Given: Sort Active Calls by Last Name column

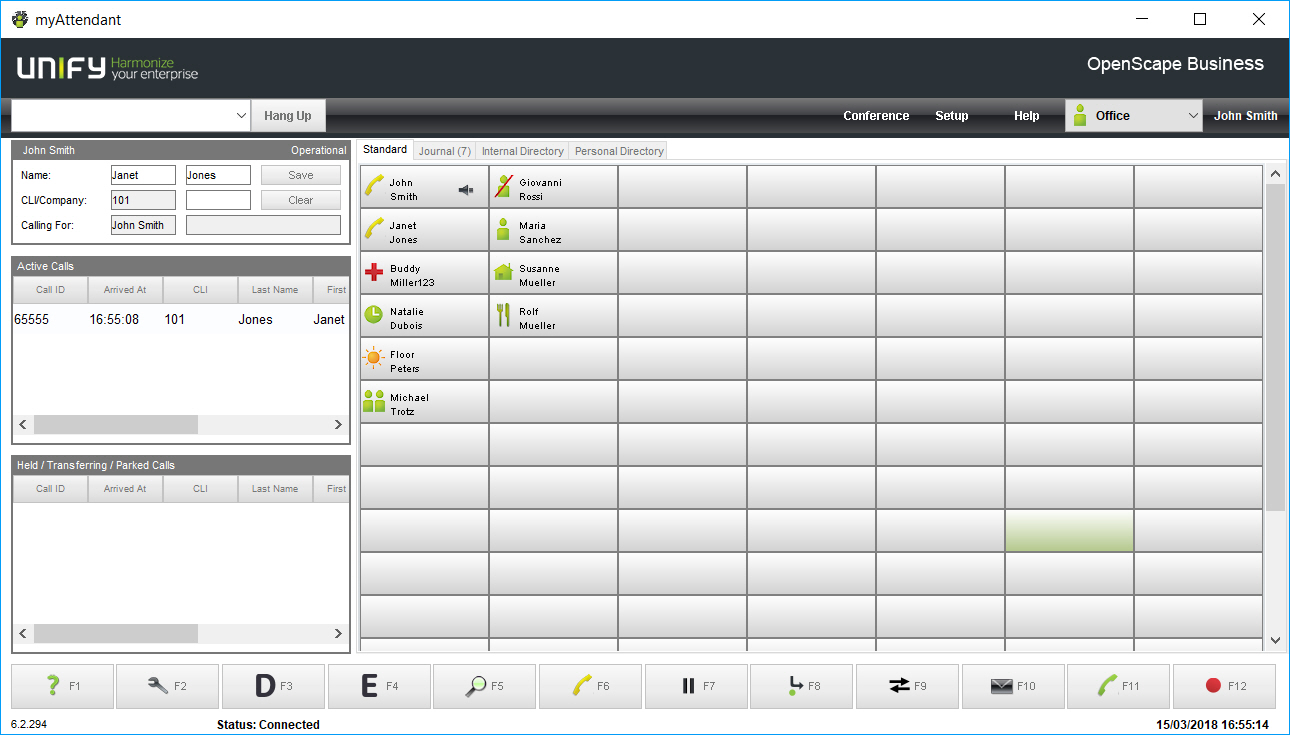Looking at the screenshot, I should click(275, 290).
